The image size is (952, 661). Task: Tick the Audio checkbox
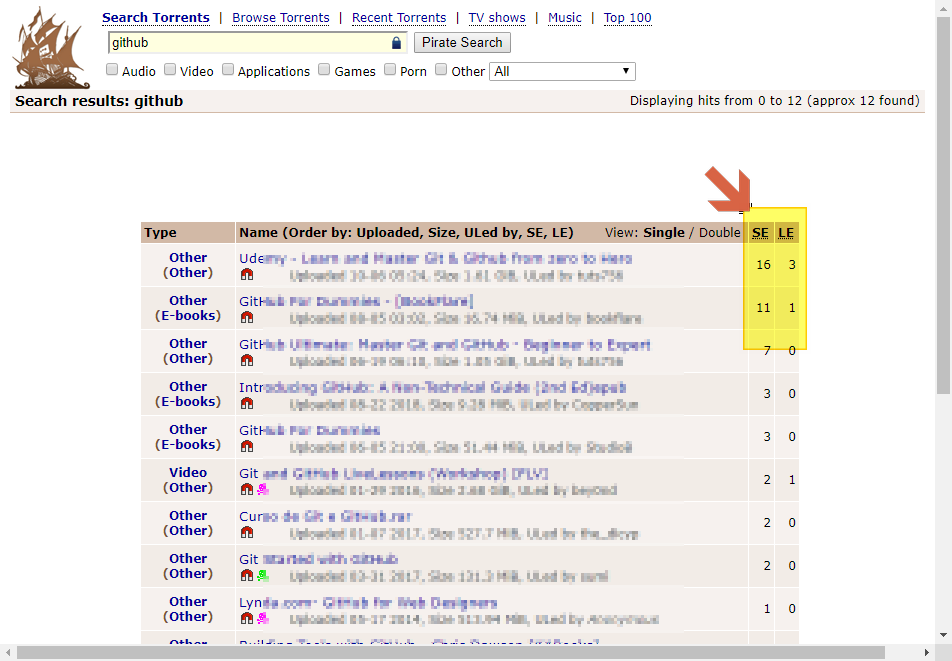(112, 70)
